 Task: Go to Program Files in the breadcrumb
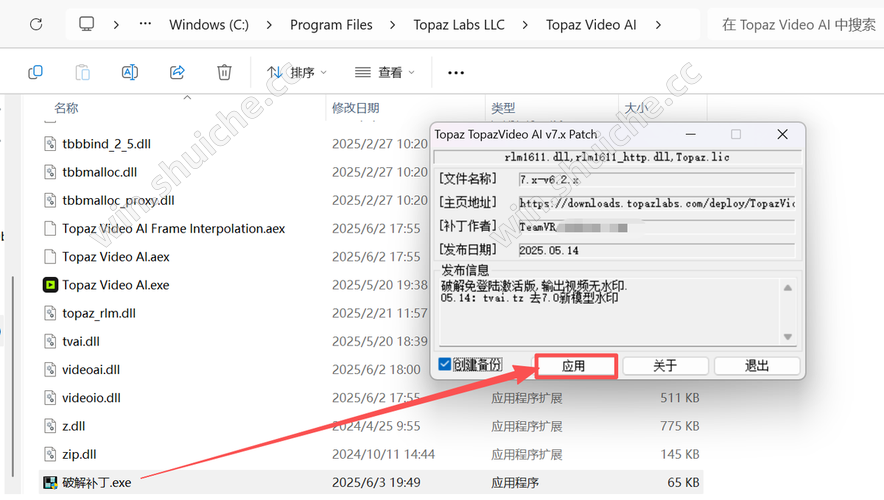(x=331, y=25)
